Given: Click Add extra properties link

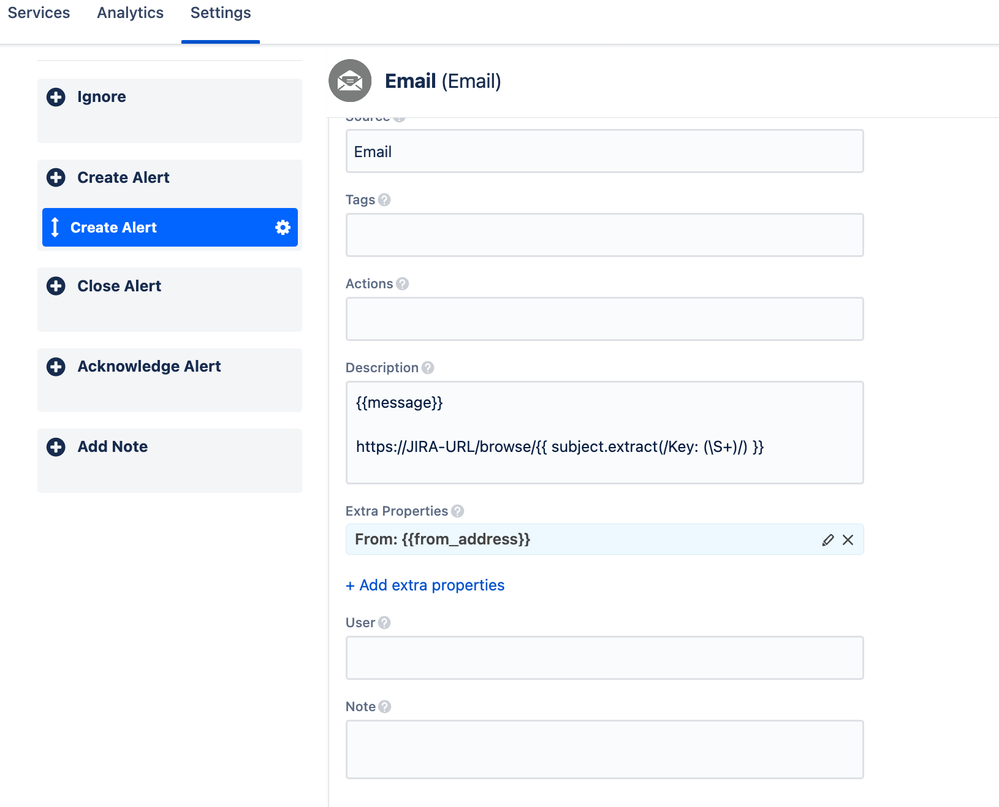Looking at the screenshot, I should coord(425,585).
